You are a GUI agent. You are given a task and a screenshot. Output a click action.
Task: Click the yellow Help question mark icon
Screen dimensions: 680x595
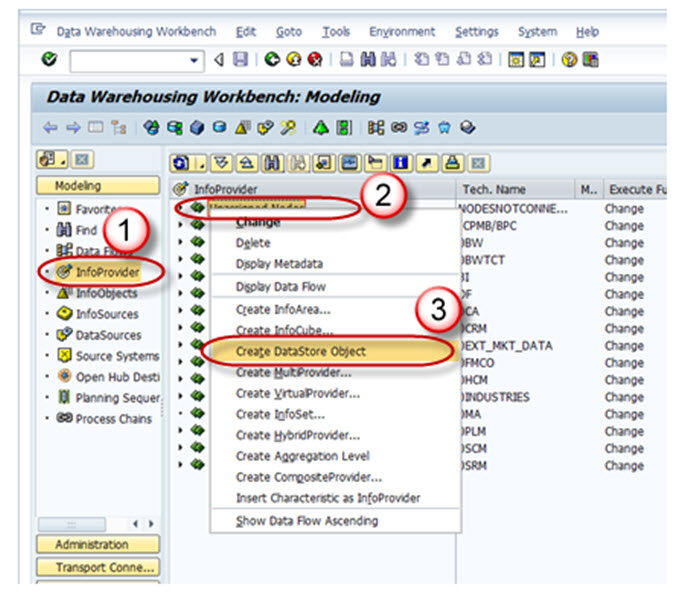tap(569, 61)
